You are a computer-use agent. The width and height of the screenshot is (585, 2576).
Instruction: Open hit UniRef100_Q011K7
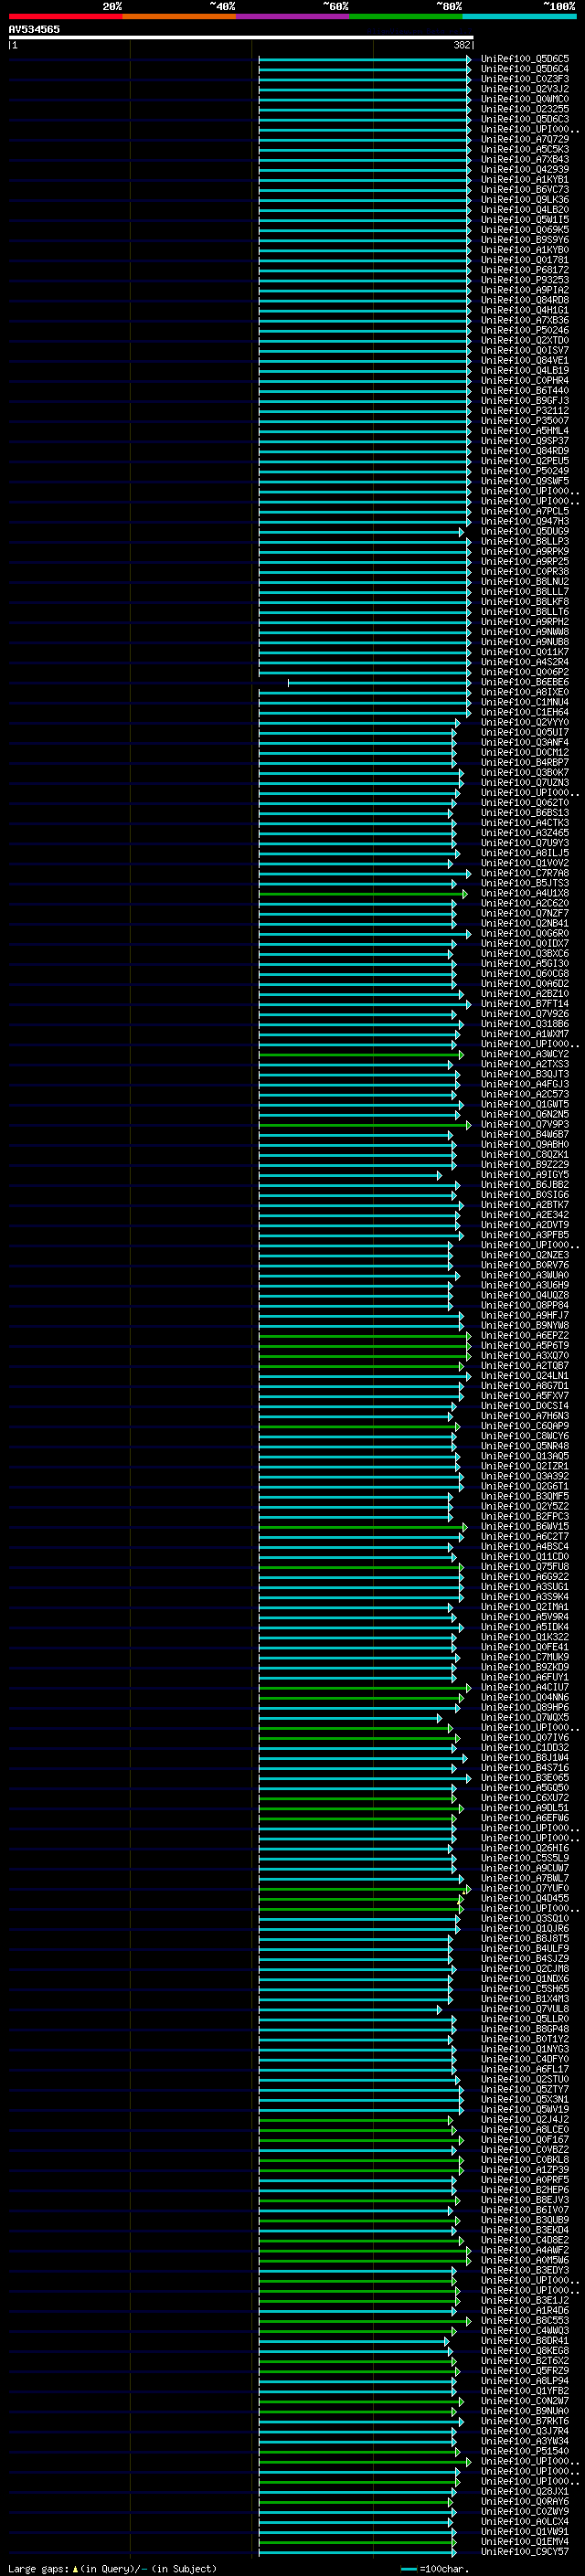(x=525, y=652)
